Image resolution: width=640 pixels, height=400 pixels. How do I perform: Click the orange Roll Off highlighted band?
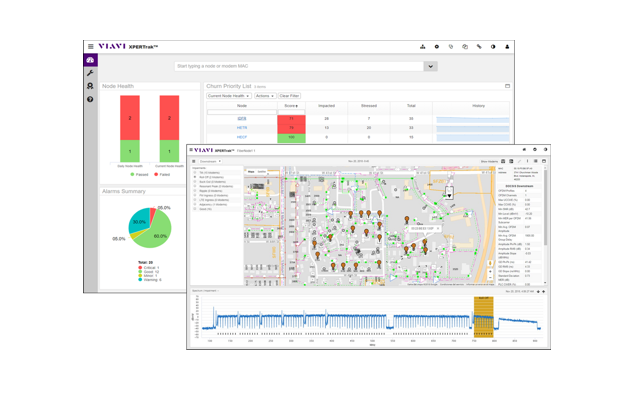pos(484,317)
